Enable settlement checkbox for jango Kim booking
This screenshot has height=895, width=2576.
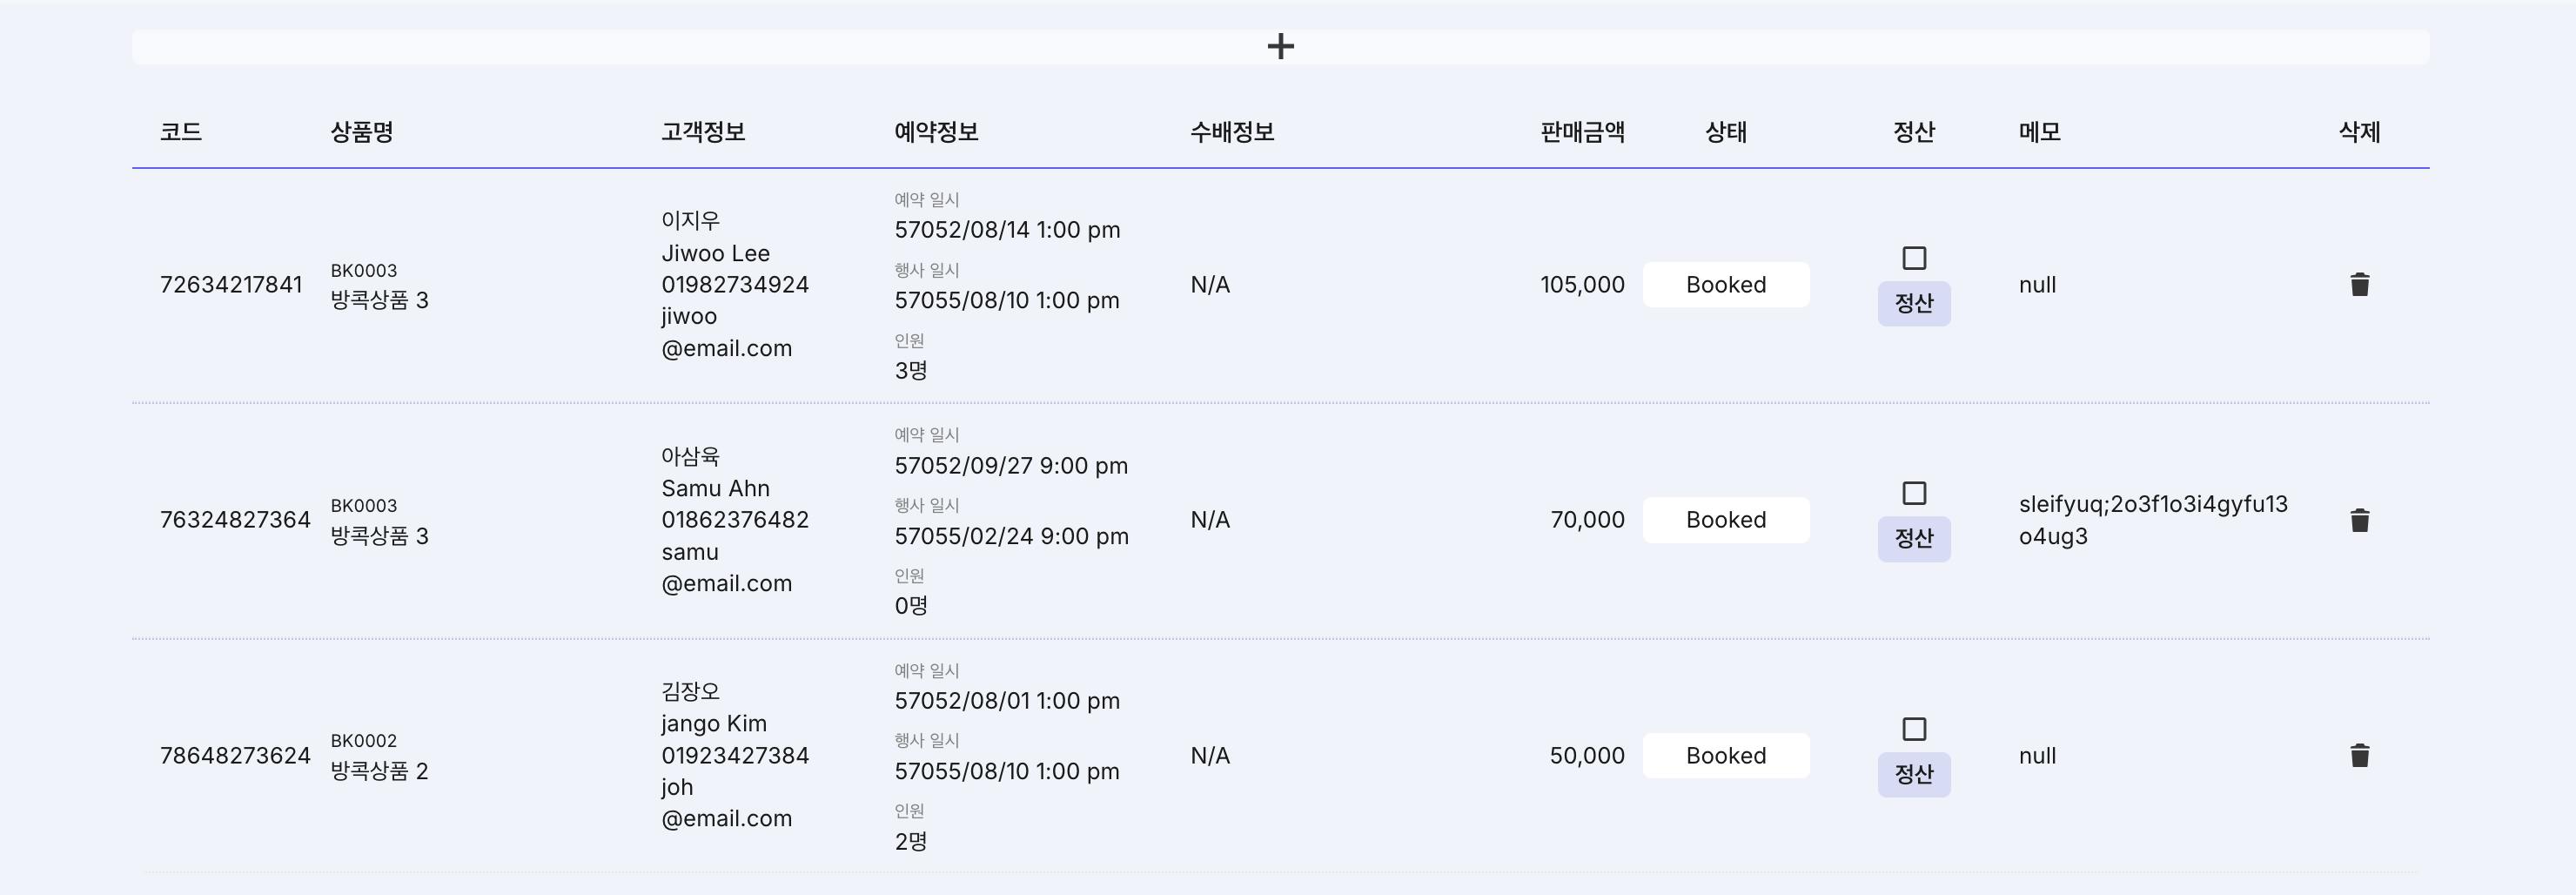tap(1913, 729)
